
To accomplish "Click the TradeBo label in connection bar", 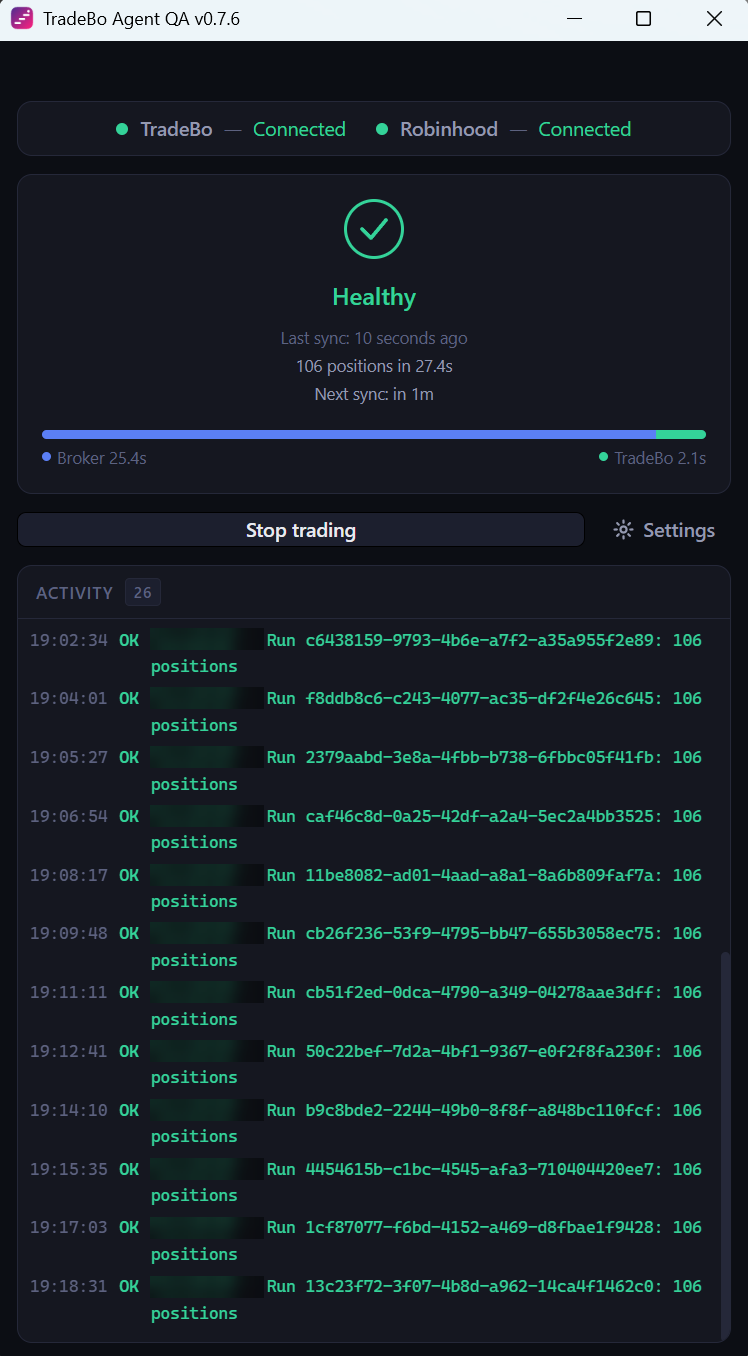I will click(176, 129).
